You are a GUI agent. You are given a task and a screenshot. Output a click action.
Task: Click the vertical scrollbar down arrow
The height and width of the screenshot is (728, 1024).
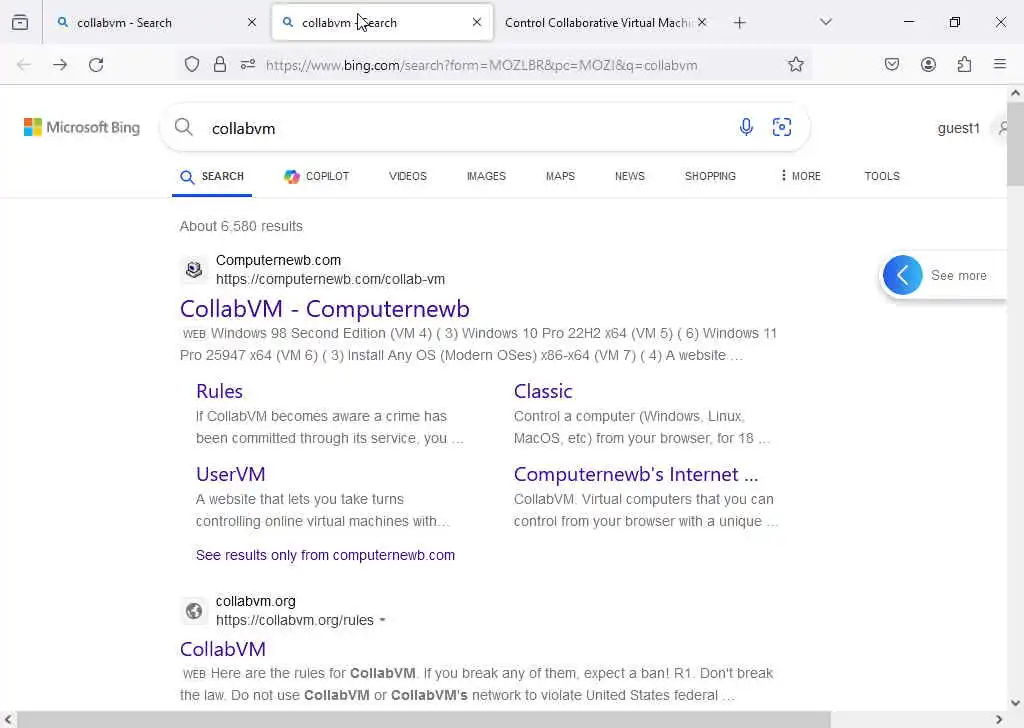coord(1015,703)
